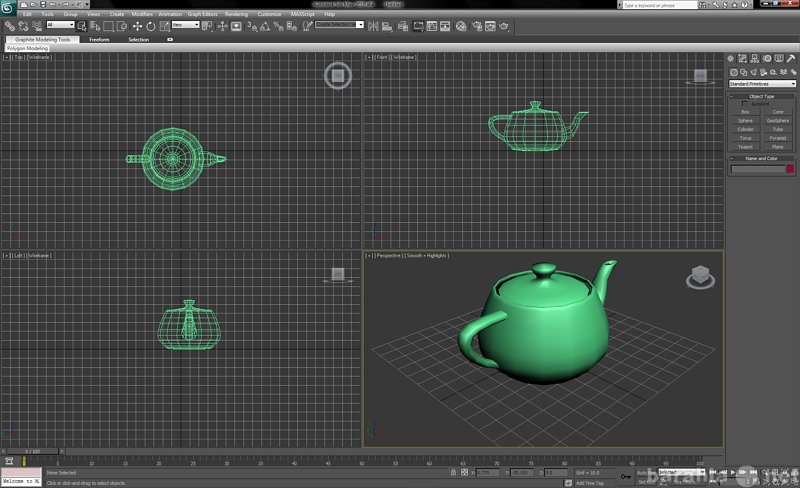Click the Play Animation button

coord(733,472)
